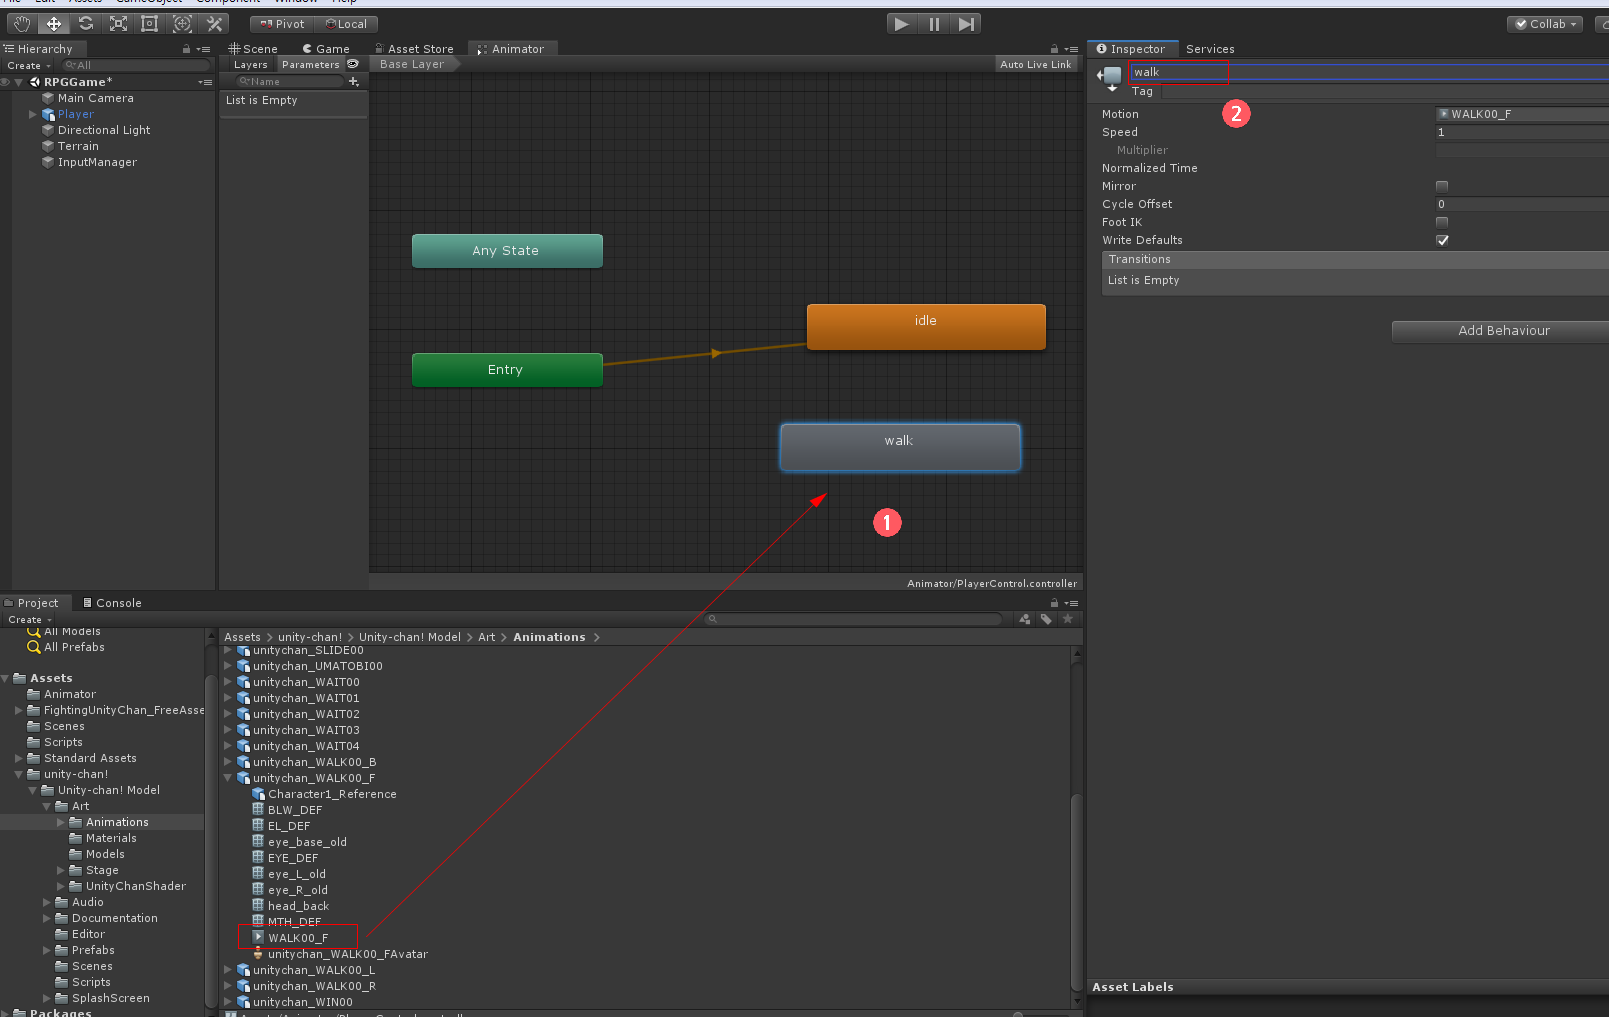The height and width of the screenshot is (1017, 1609).
Task: Click the add parameter plus button
Action: (354, 81)
